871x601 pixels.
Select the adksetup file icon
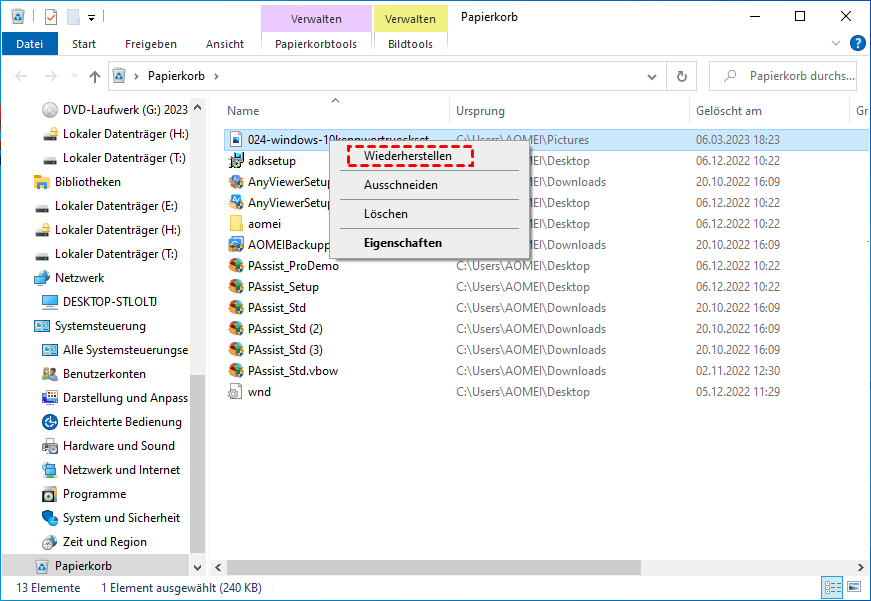coord(236,161)
